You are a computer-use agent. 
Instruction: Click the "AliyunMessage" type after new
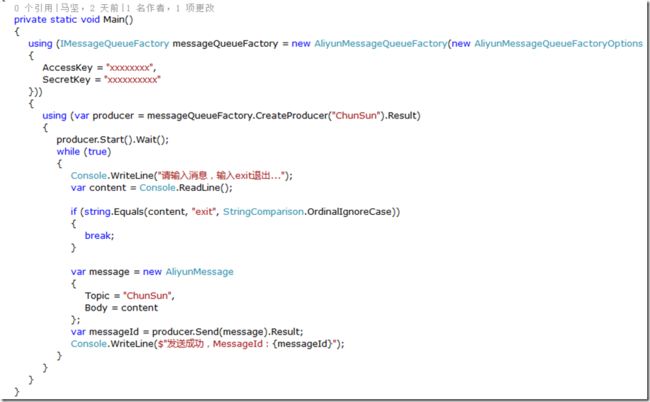(199, 272)
